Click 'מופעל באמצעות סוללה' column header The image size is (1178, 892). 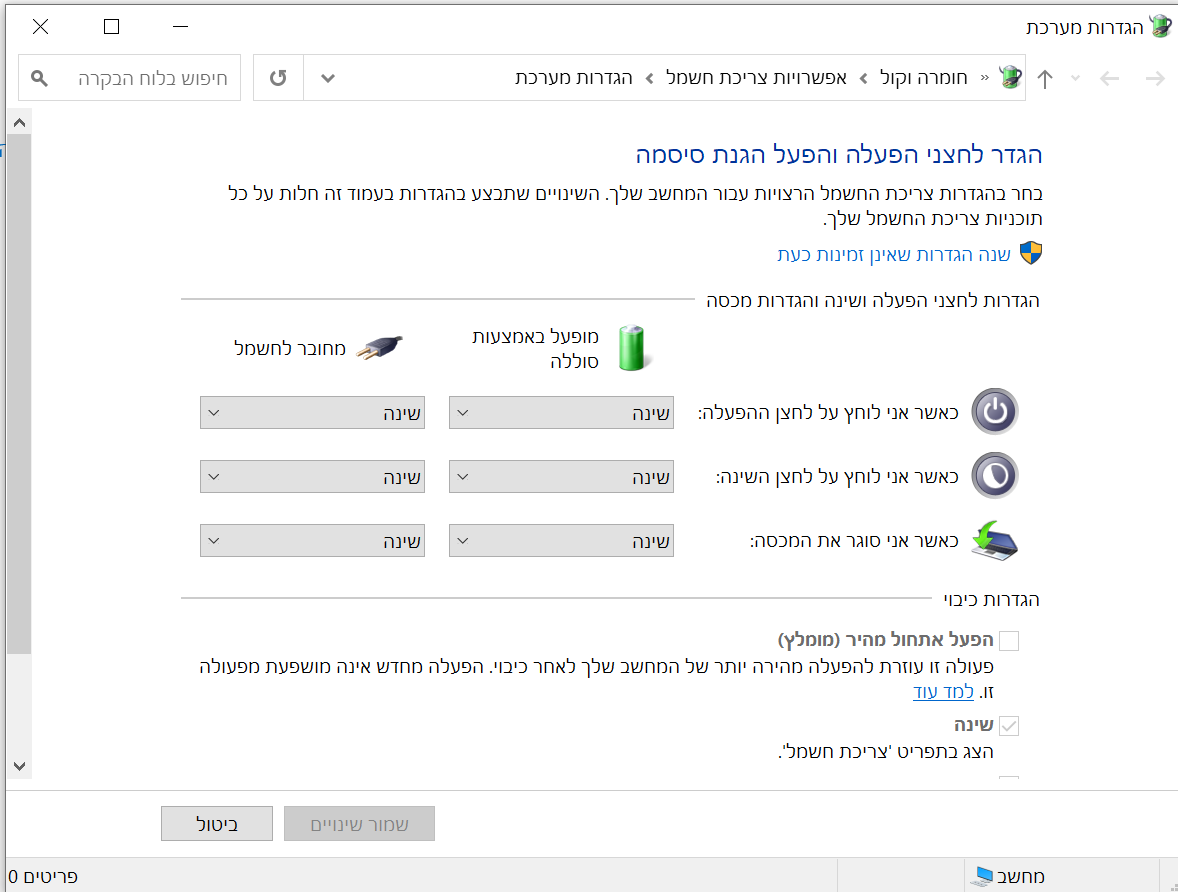[x=536, y=348]
